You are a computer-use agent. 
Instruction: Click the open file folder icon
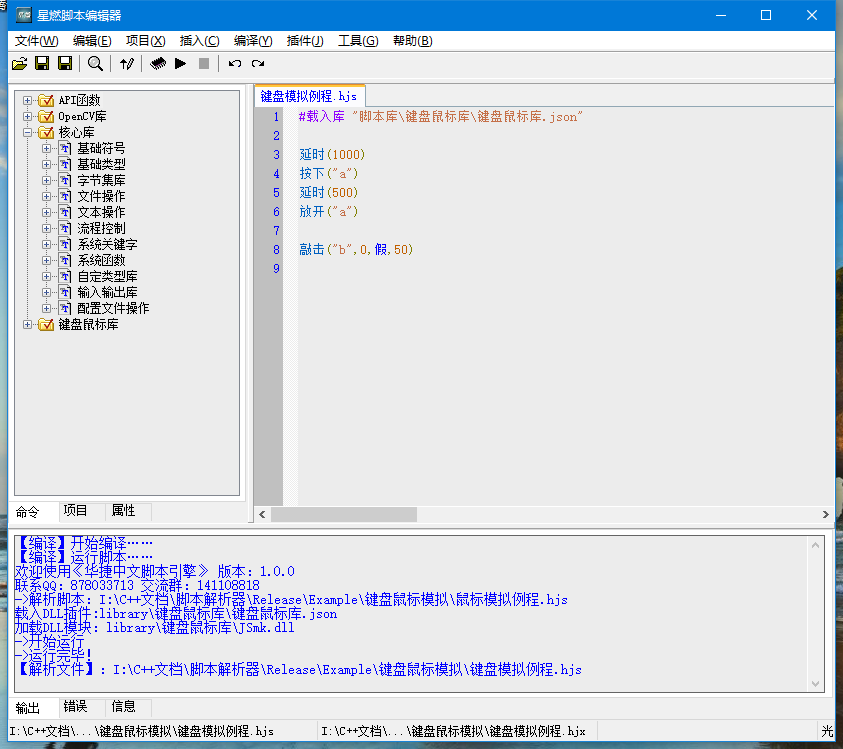click(19, 63)
